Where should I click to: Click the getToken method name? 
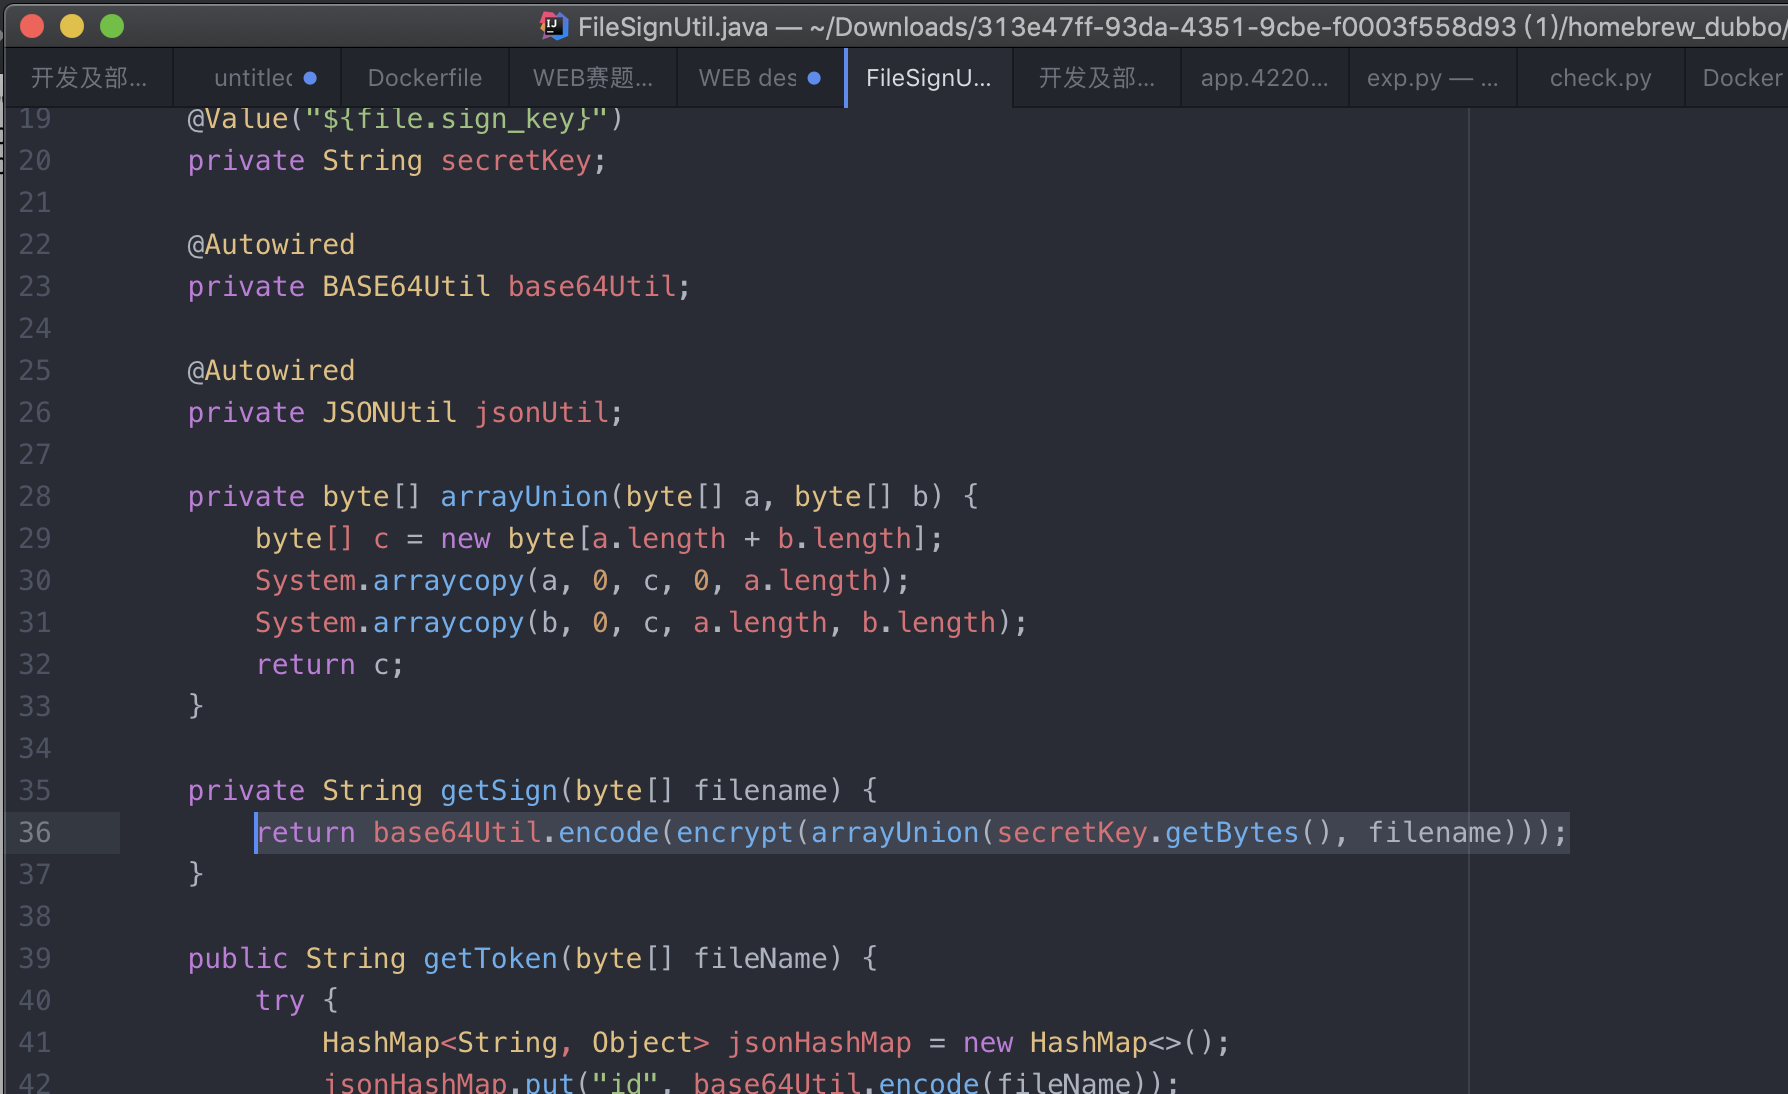[490, 958]
